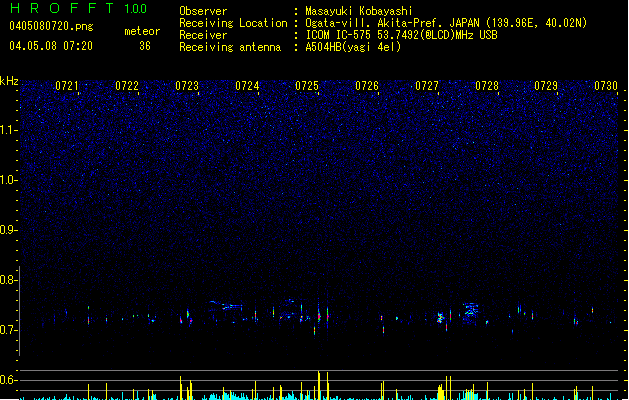Viewport: 629px width, 400px height.
Task: Click the 0730 time marker
Action: point(606,86)
